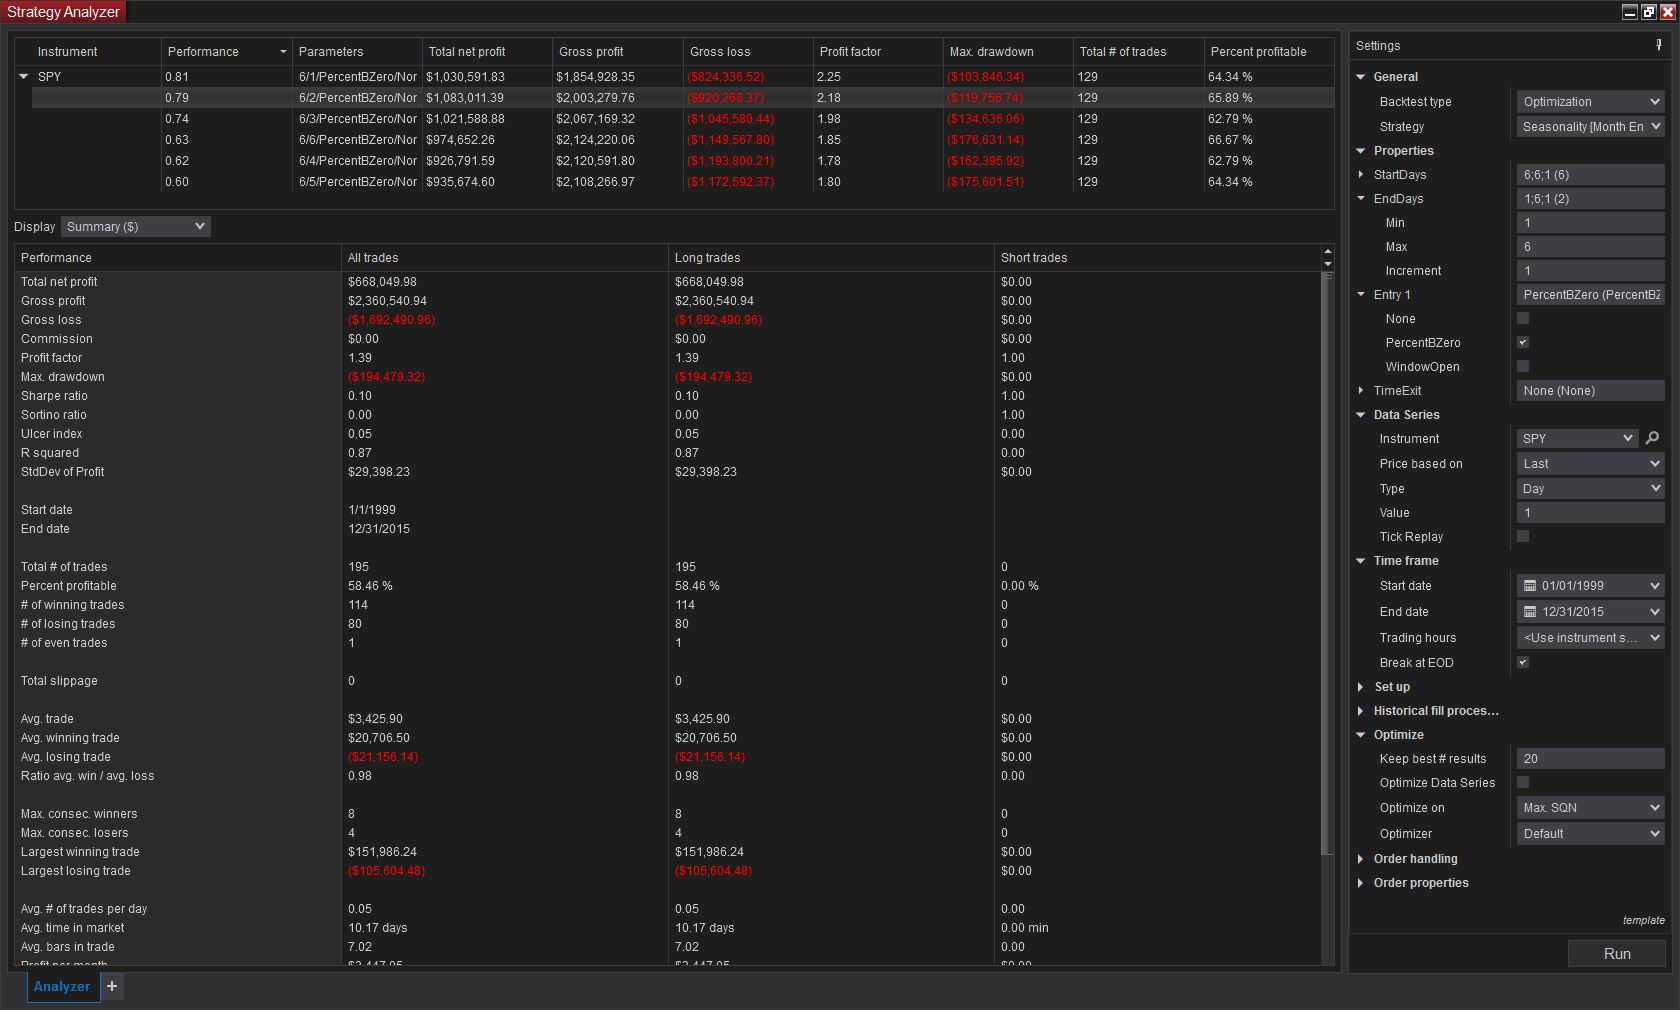The height and width of the screenshot is (1010, 1680).
Task: Run the strategy optimization
Action: pos(1617,954)
